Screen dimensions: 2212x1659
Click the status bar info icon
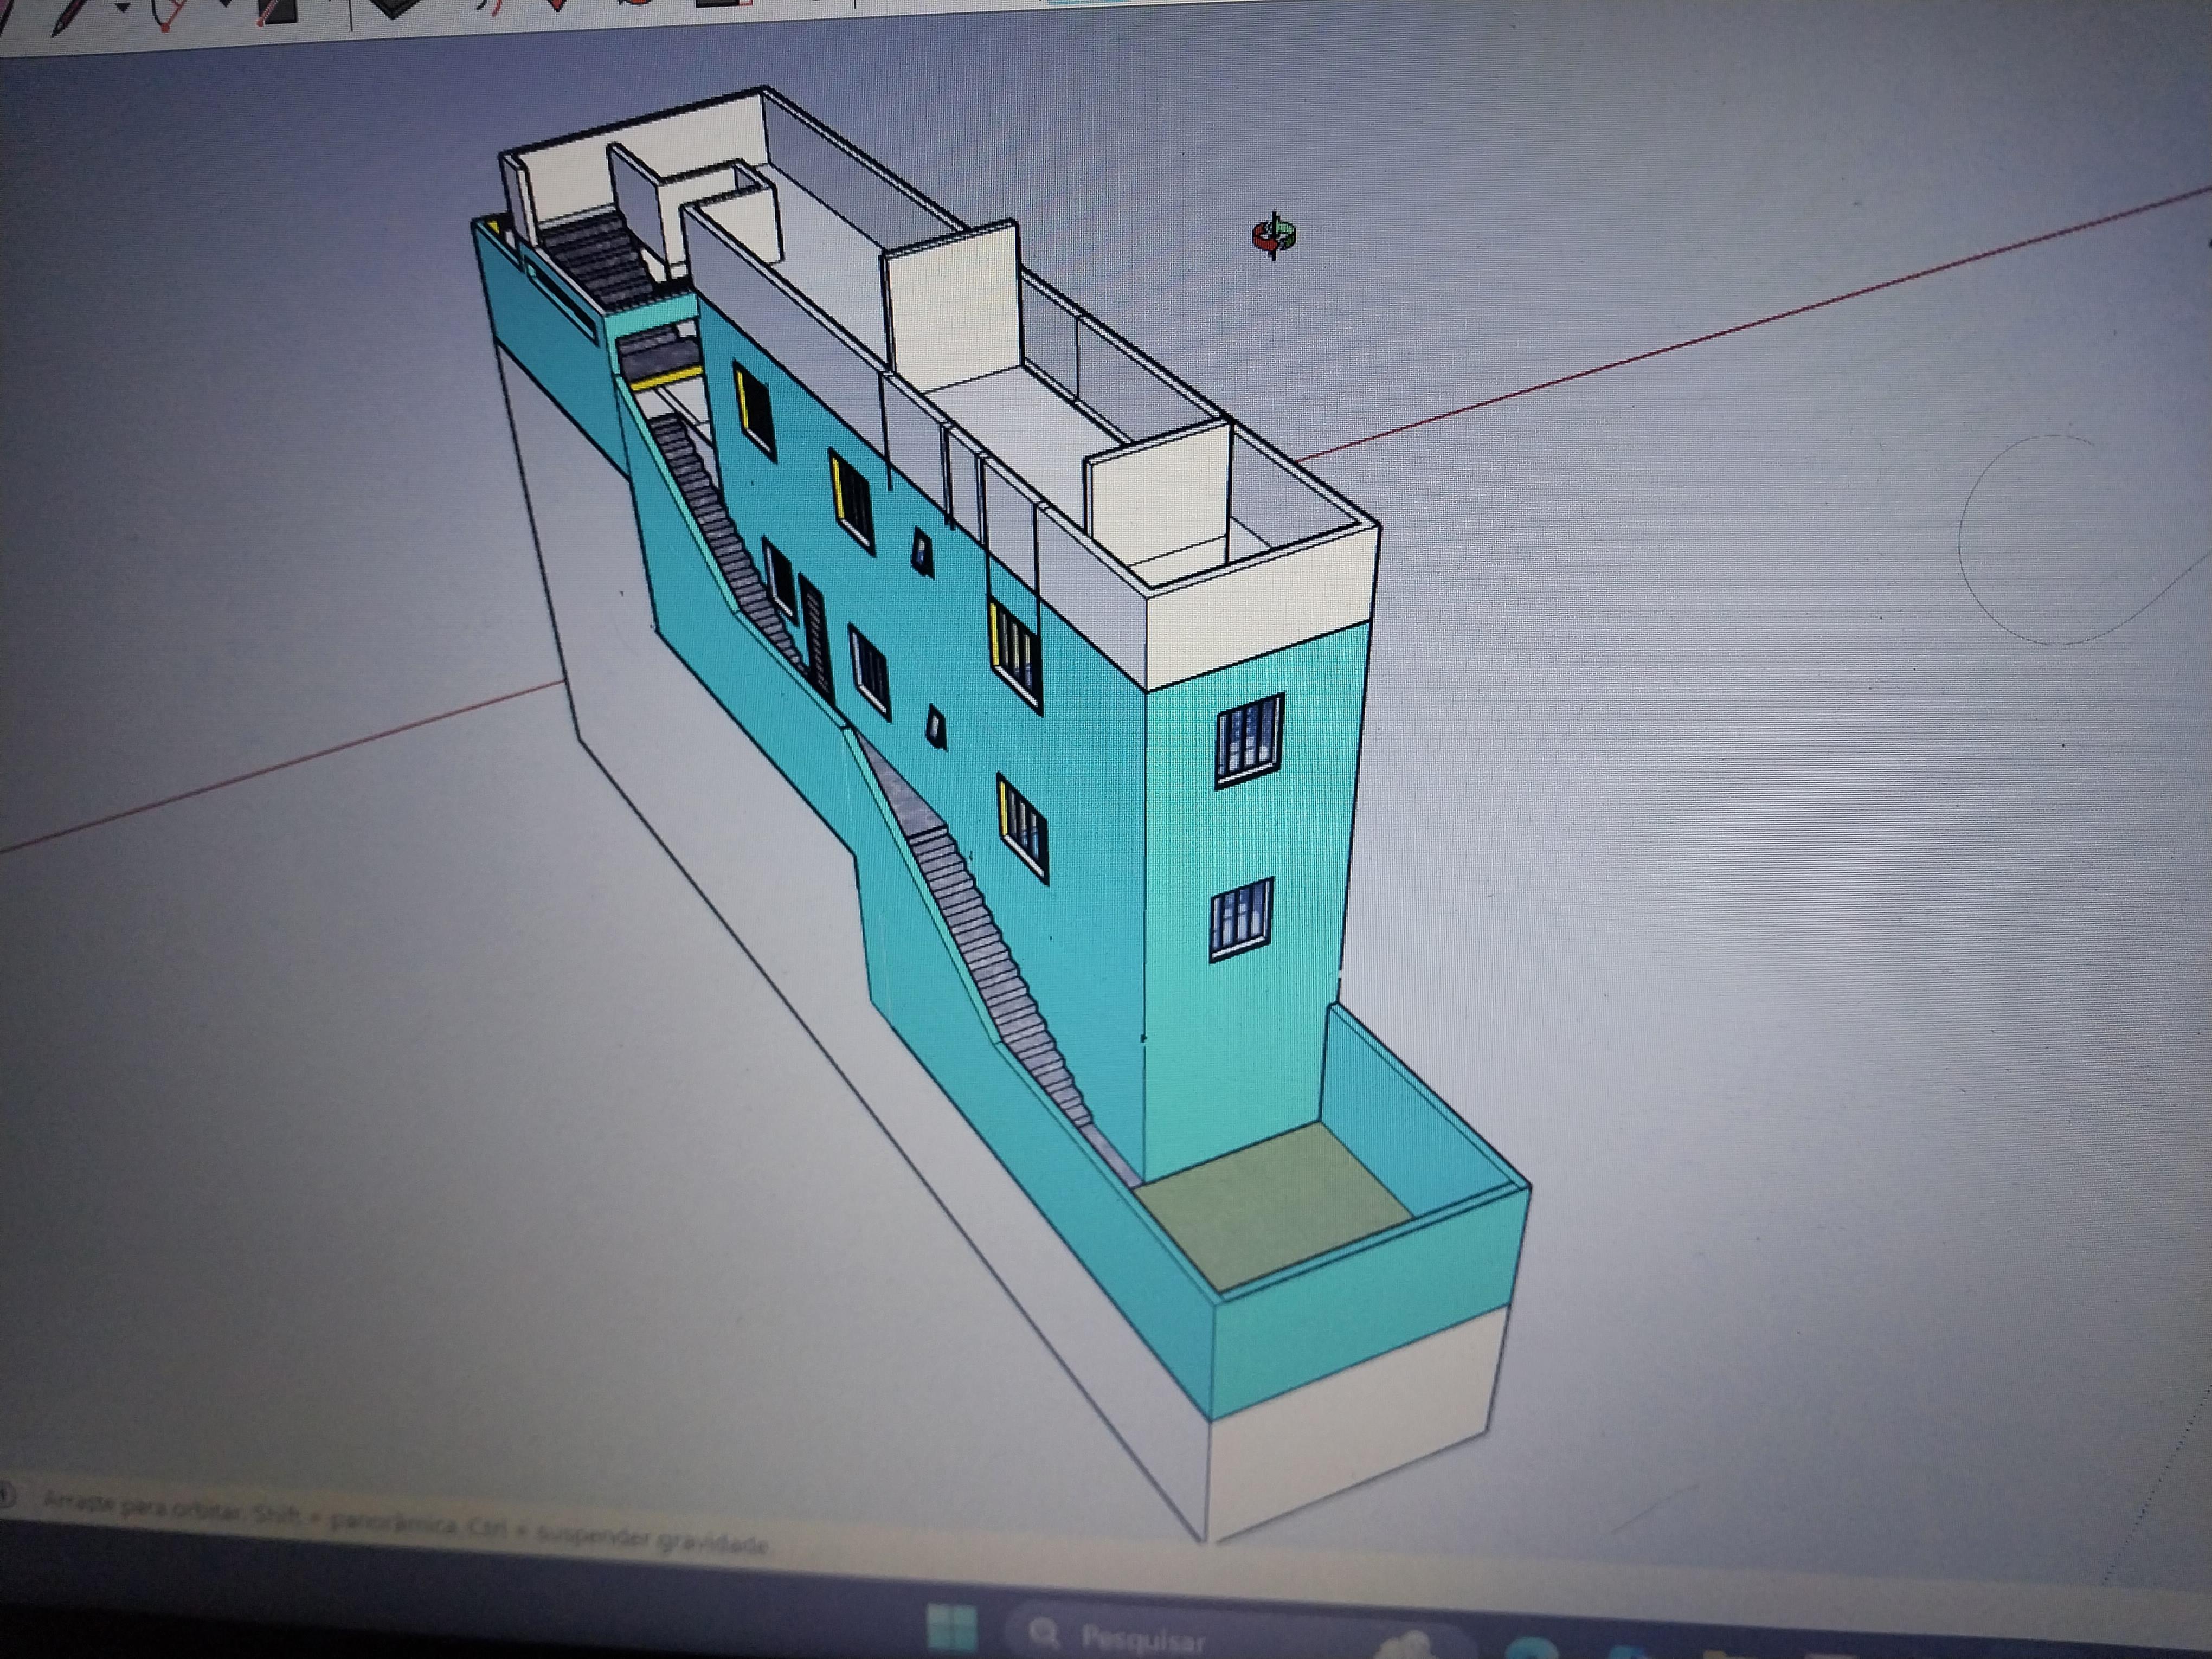pyautogui.click(x=6, y=1496)
